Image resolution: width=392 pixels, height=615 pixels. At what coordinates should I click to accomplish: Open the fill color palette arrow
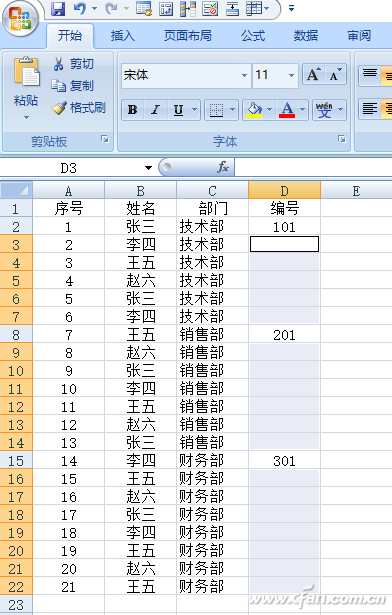[x=270, y=110]
